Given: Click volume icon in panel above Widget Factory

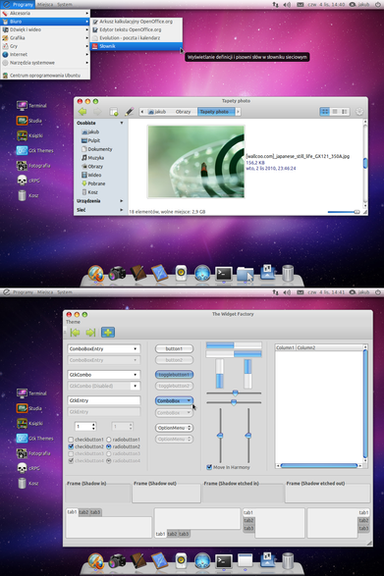Looking at the screenshot, I should coord(287,292).
